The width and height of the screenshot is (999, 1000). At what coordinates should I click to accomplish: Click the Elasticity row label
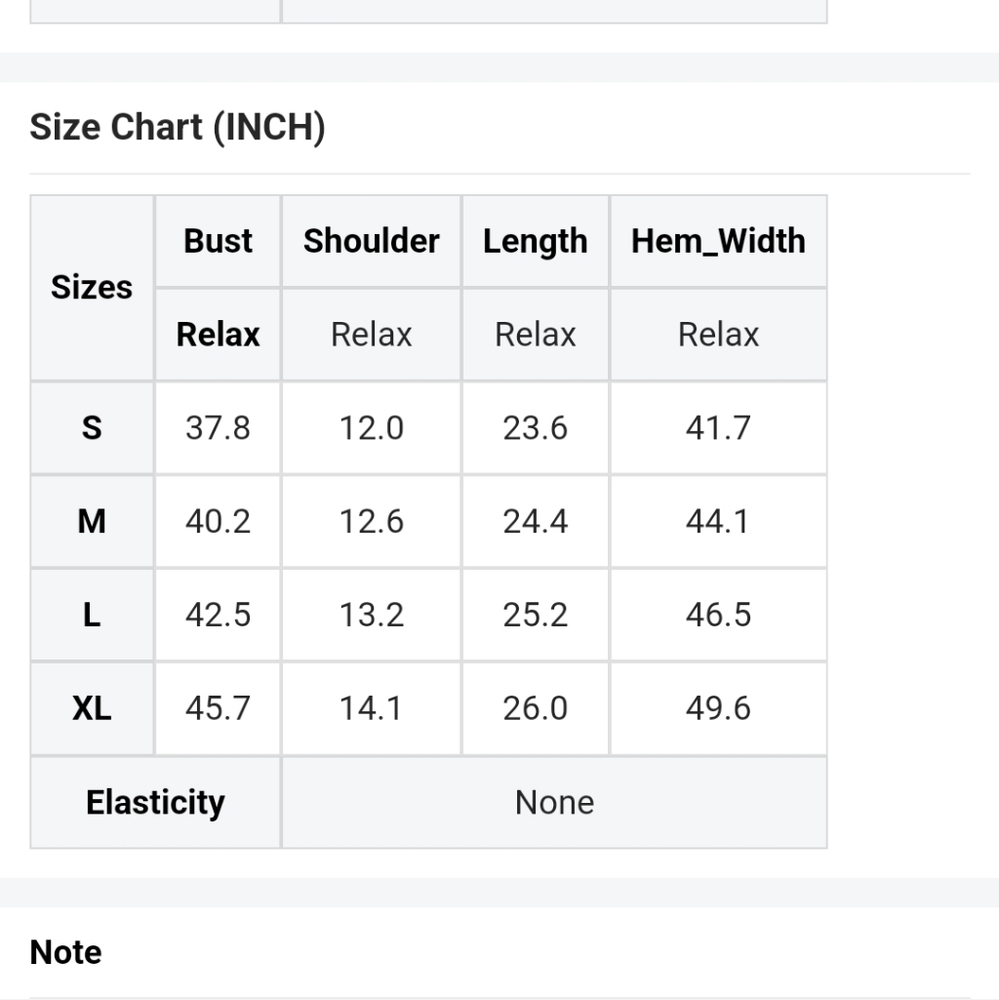(155, 802)
